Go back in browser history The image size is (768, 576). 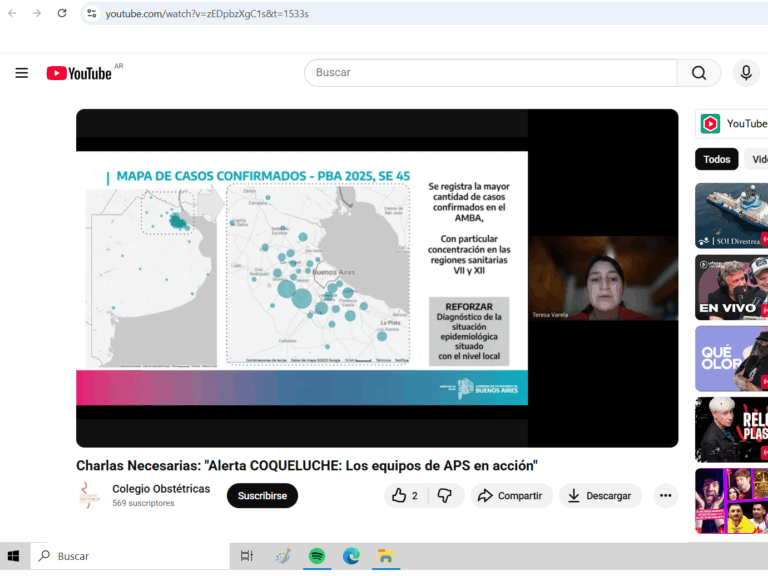pyautogui.click(x=12, y=13)
